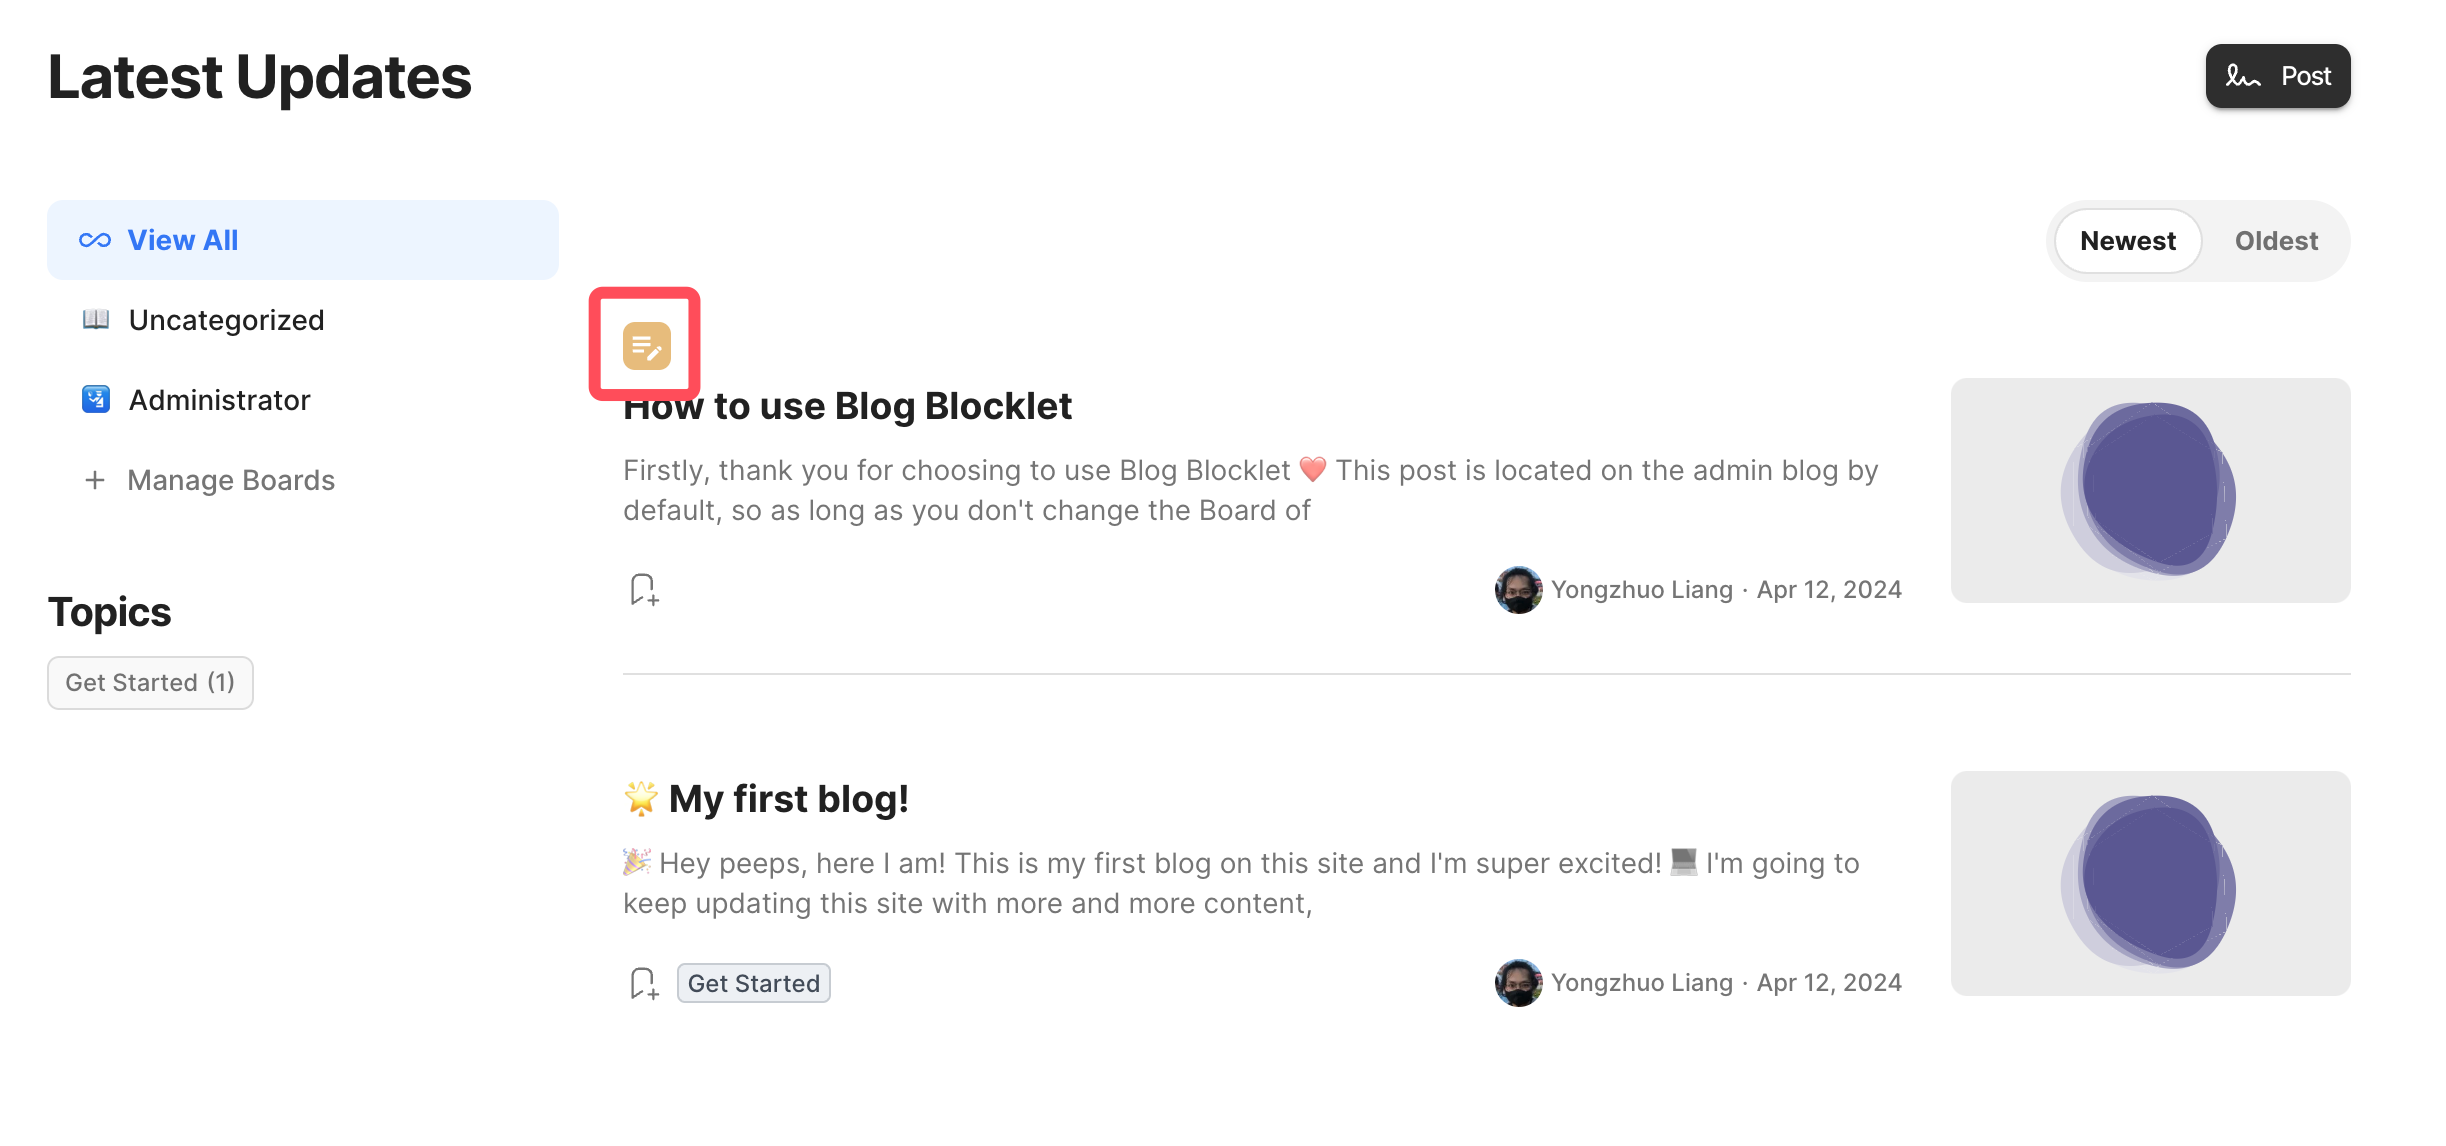Screen dimensions: 2446x1146
Task: Filter by 'Get Started (1)' topic
Action: pyautogui.click(x=150, y=683)
